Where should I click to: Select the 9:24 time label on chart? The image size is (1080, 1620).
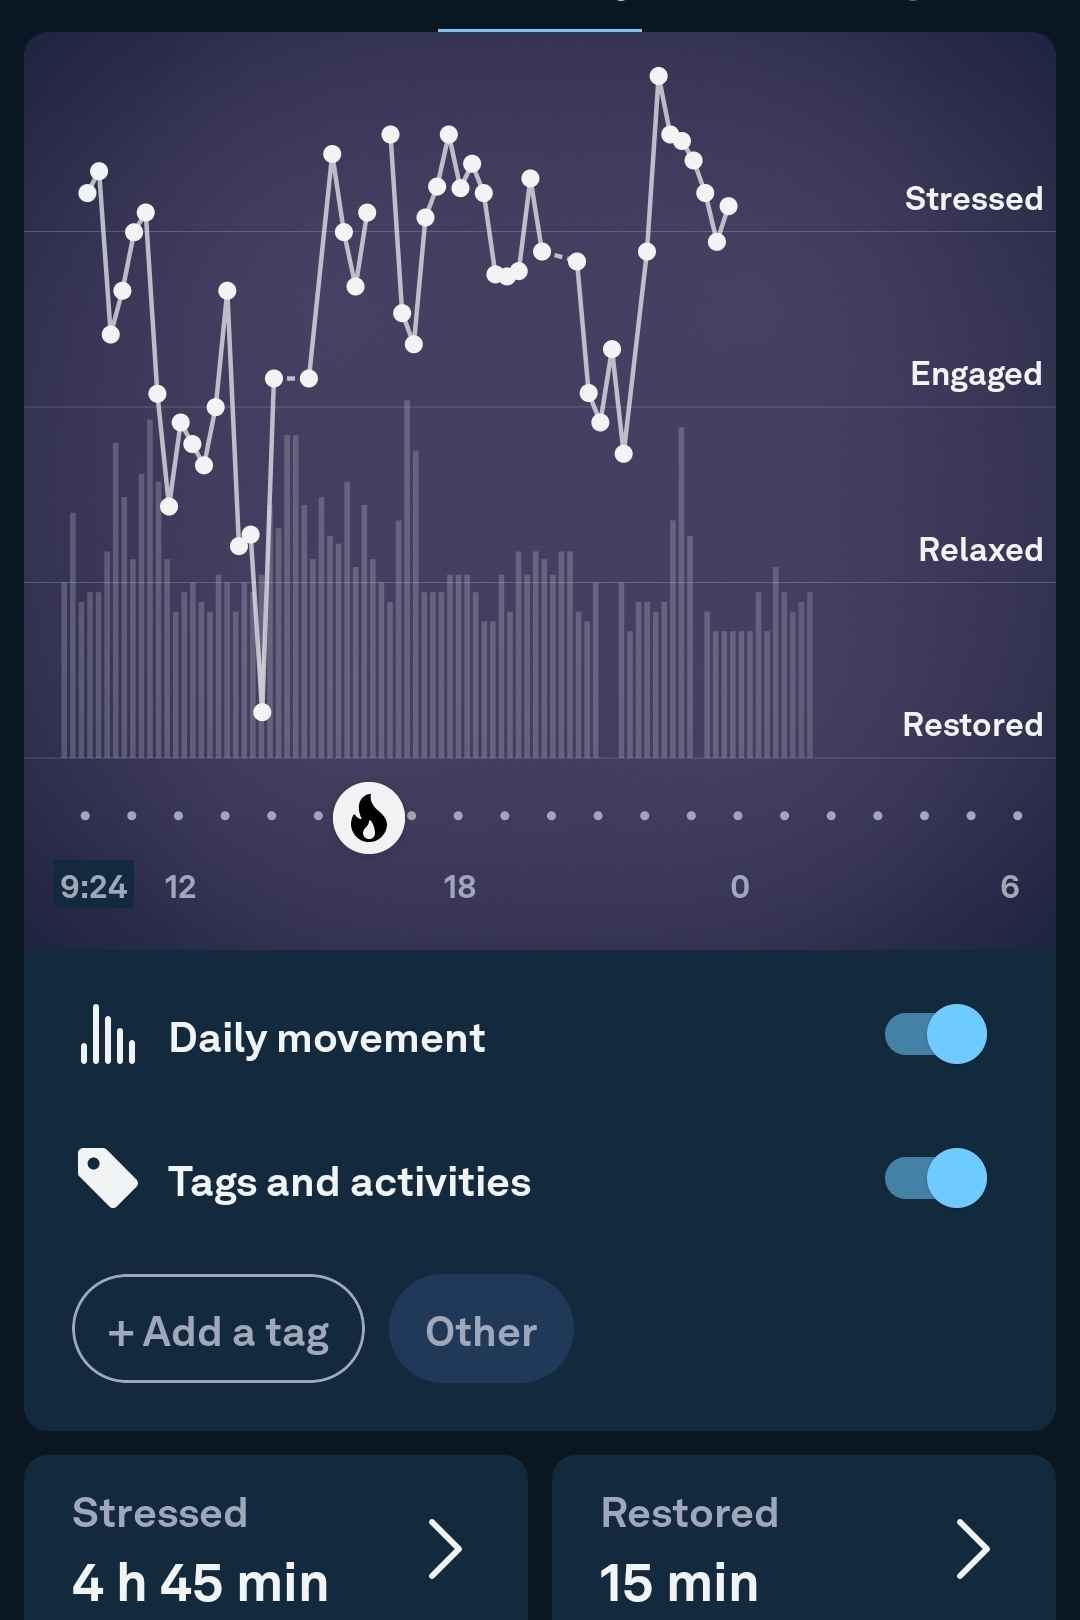94,886
